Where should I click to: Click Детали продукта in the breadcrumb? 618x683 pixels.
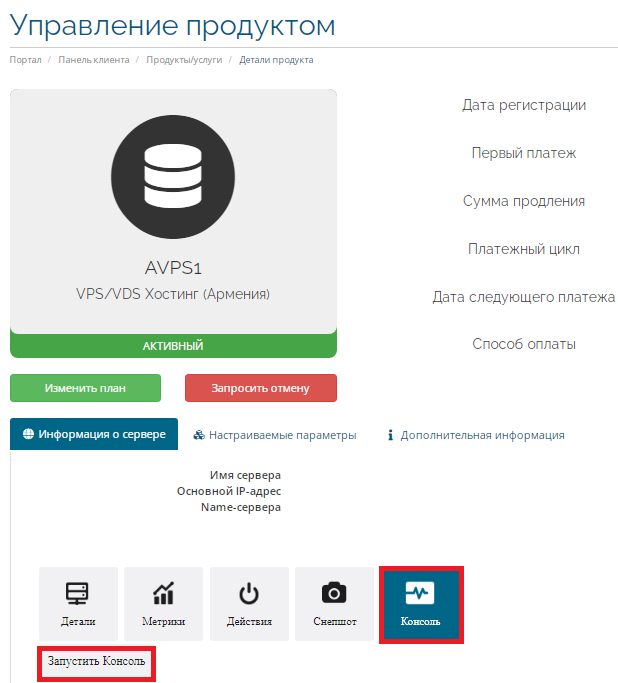click(276, 60)
